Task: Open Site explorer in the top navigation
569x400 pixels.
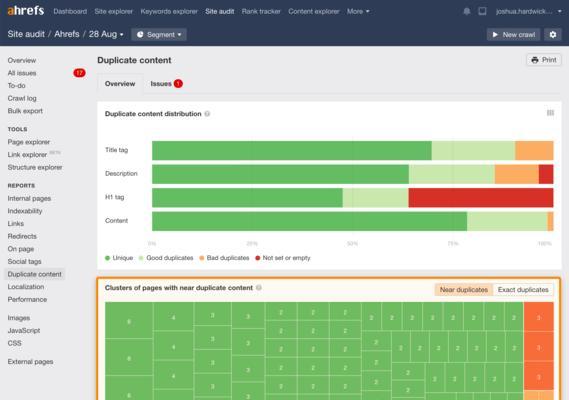Action: [x=114, y=11]
